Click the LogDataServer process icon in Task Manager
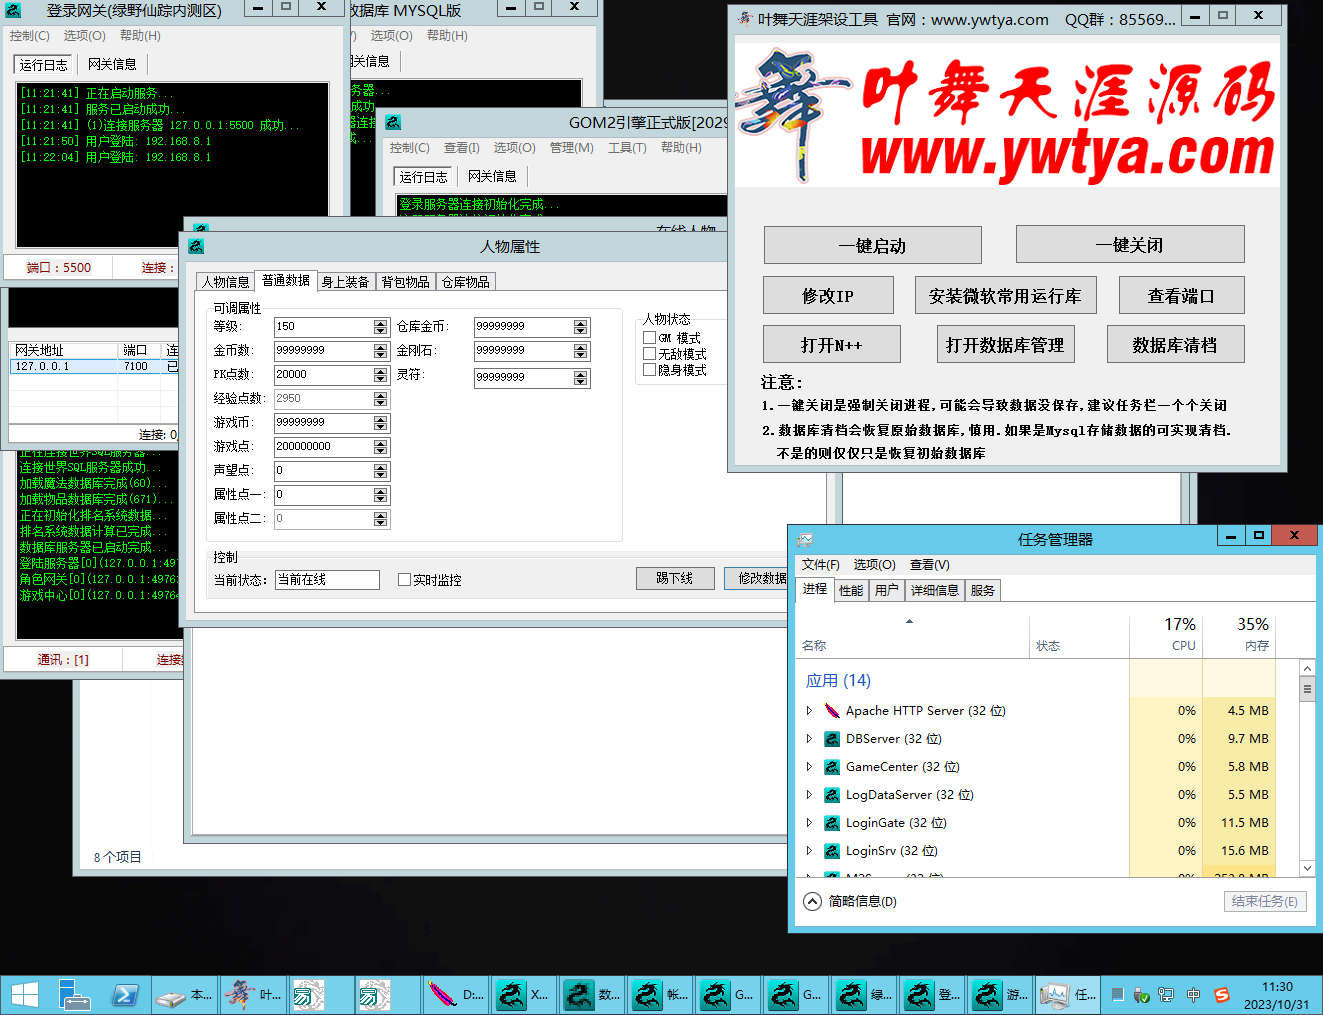This screenshot has width=1323, height=1015. point(832,795)
